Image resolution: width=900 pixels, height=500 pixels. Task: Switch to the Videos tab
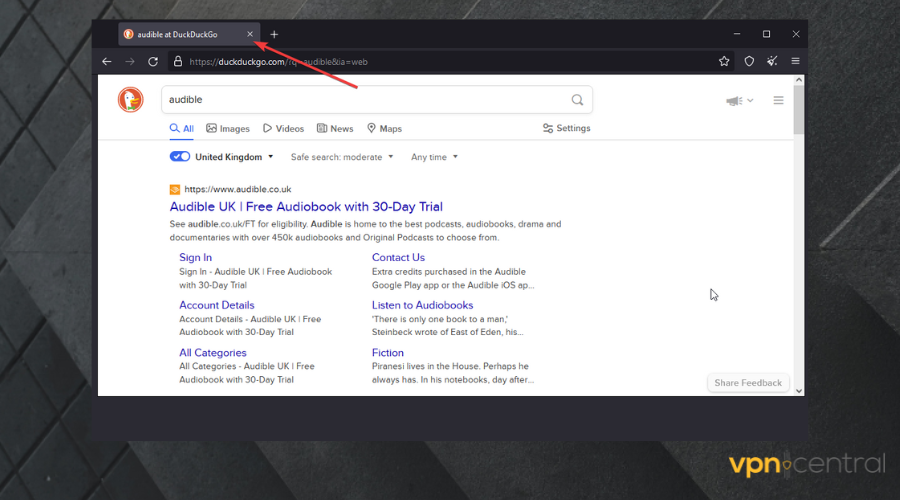tap(283, 128)
